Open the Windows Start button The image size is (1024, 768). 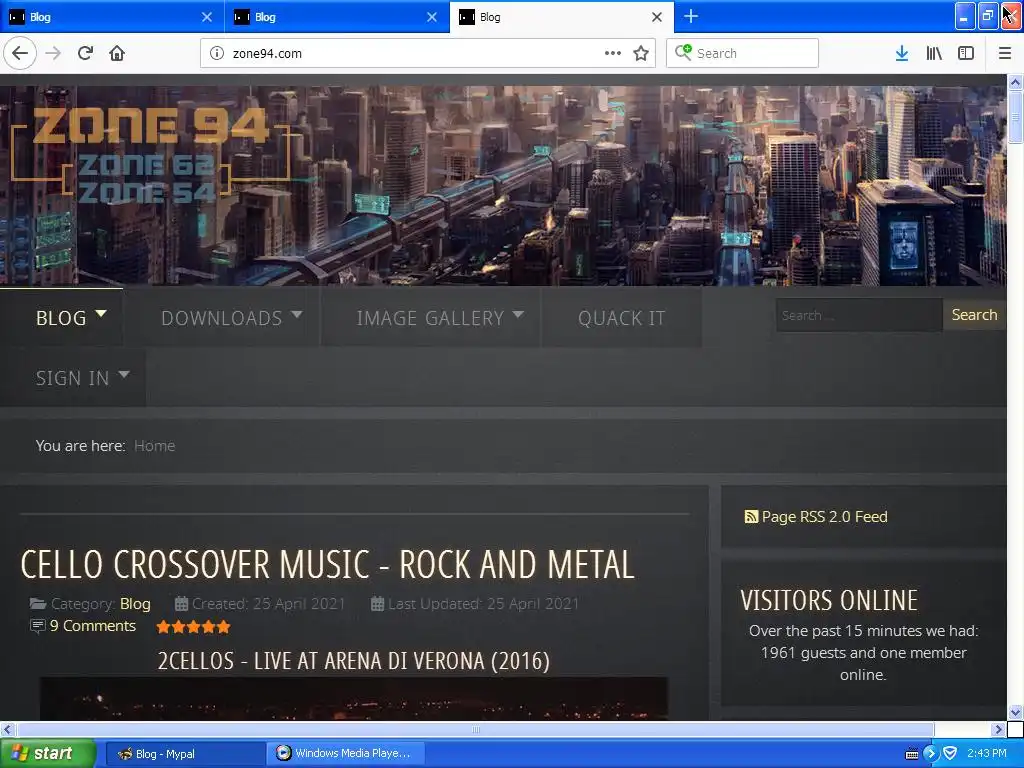pyautogui.click(x=46, y=753)
